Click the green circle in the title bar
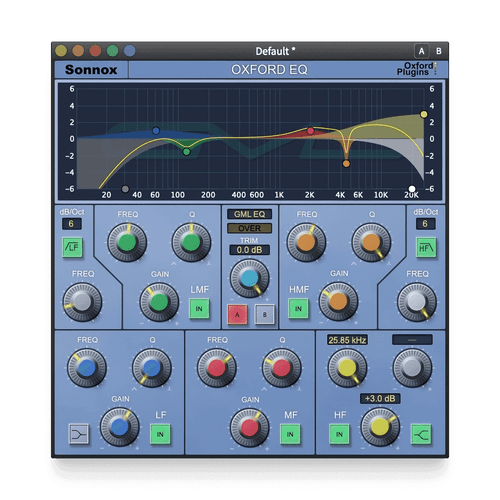The height and width of the screenshot is (500, 500). (x=112, y=51)
